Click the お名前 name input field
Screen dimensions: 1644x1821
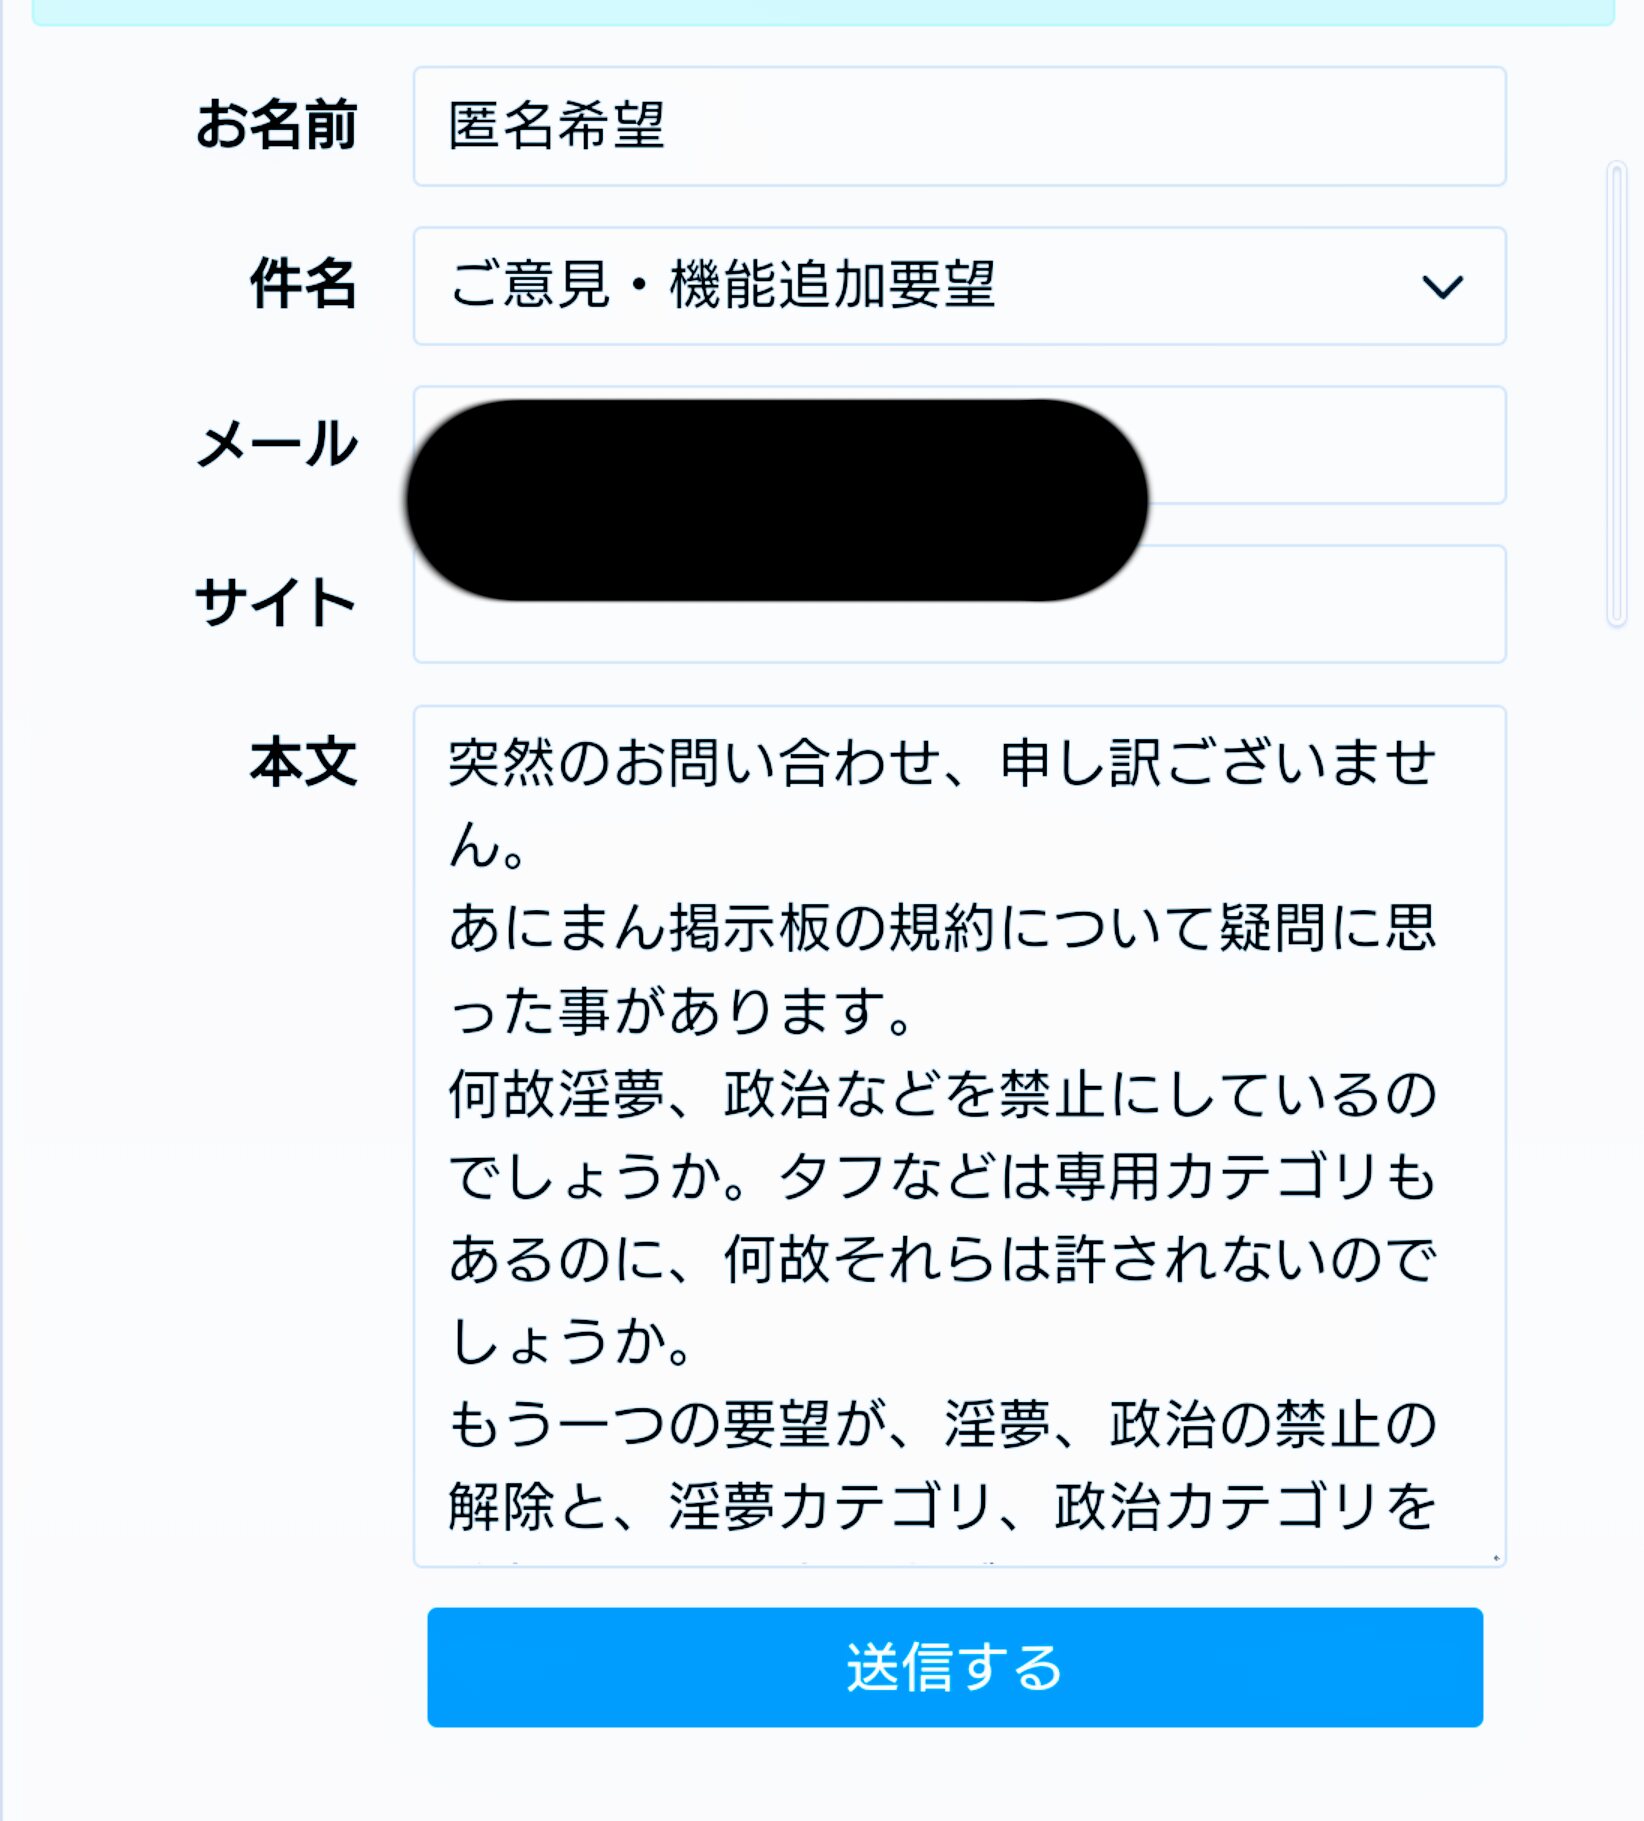click(x=958, y=126)
